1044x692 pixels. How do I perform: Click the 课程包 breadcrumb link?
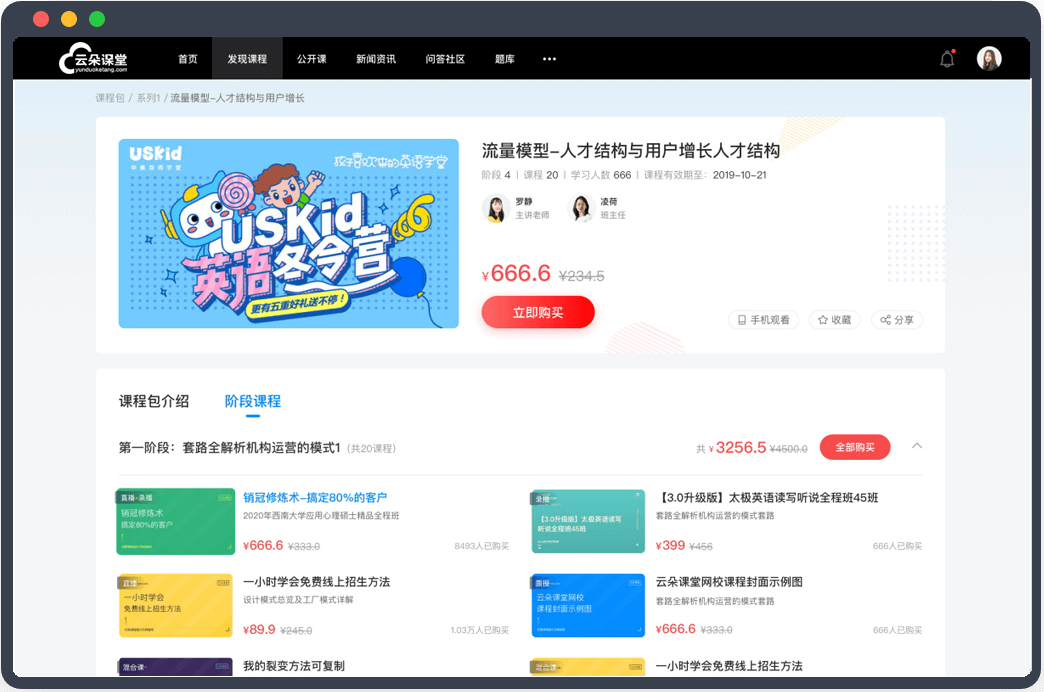coord(110,98)
